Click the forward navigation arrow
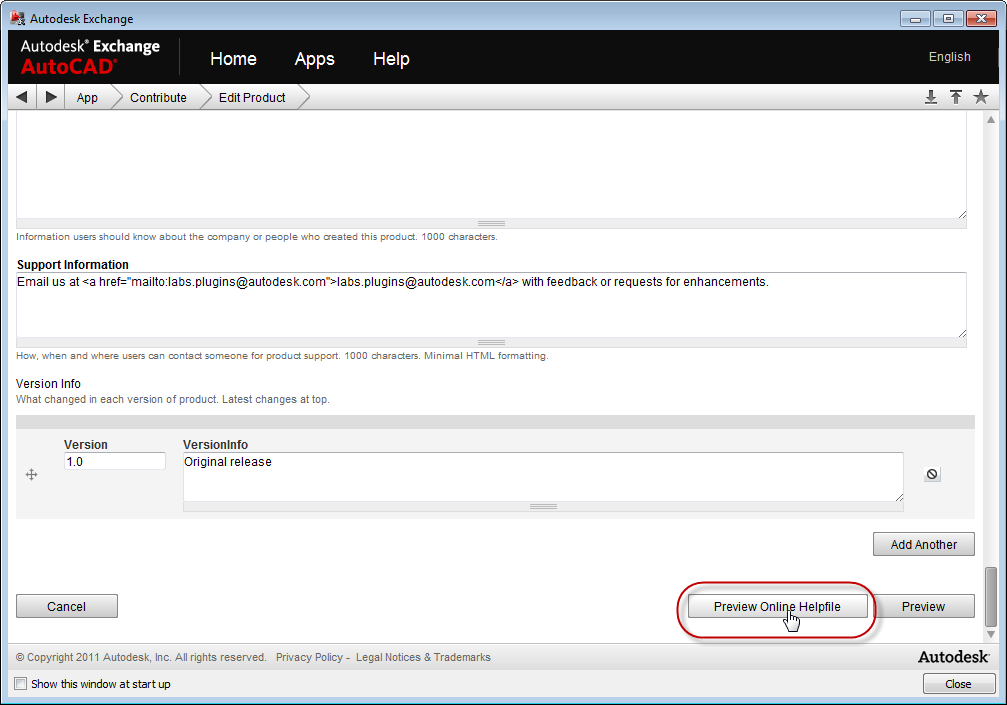 [51, 97]
